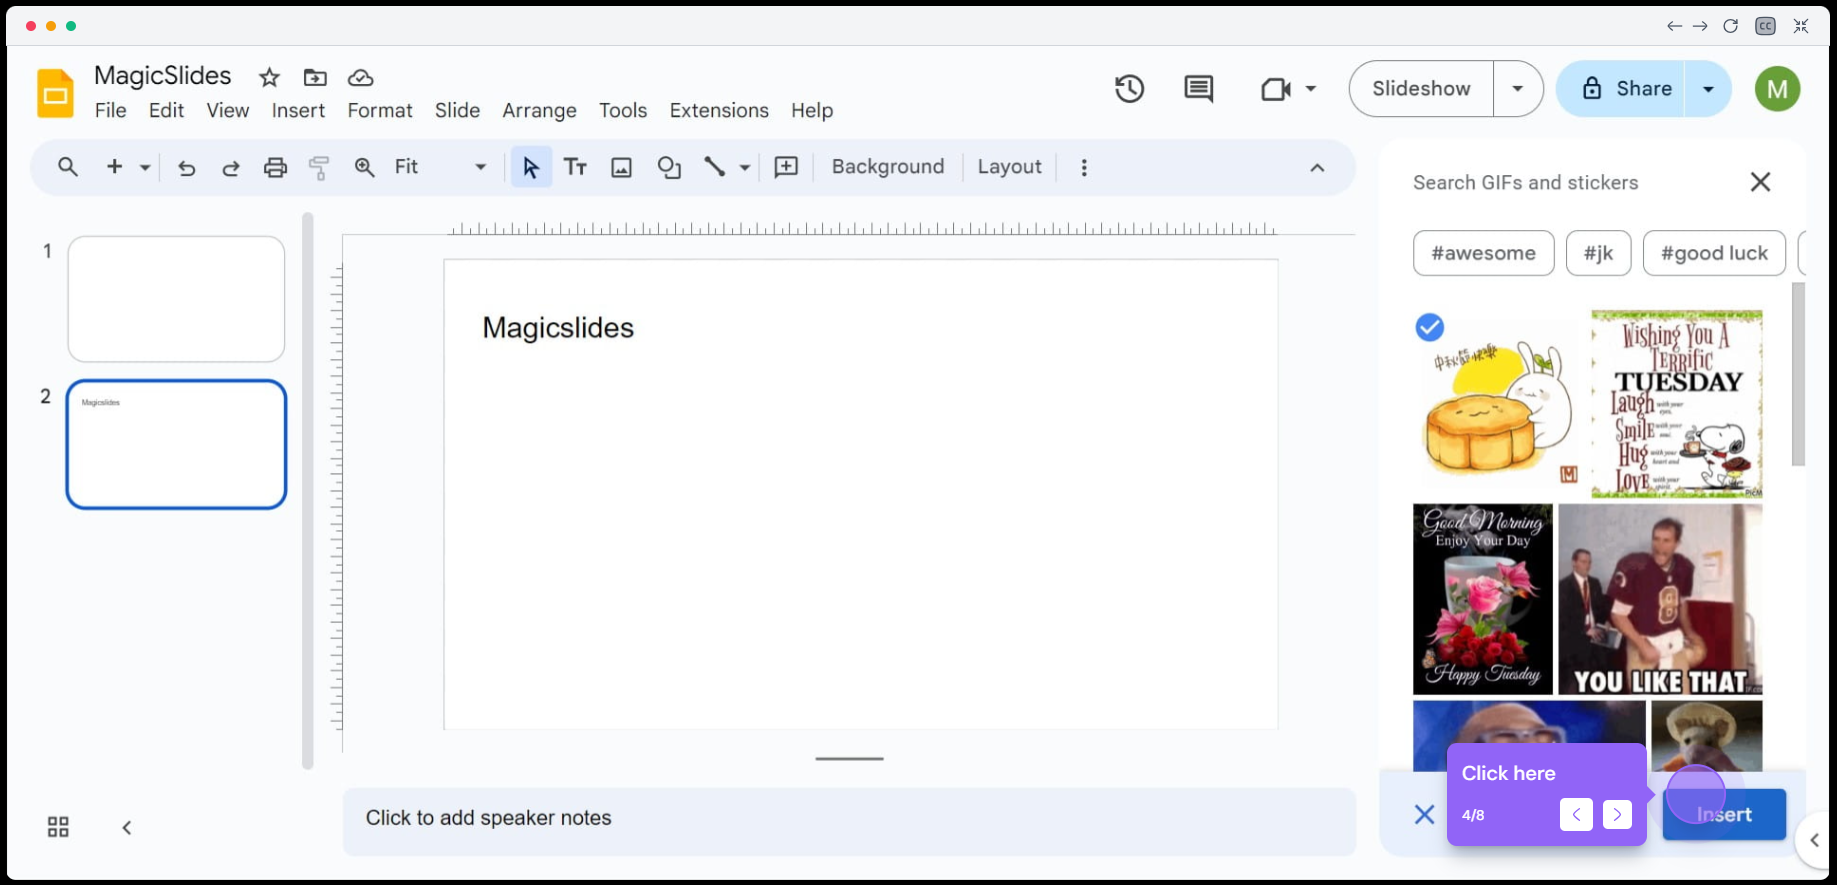The image size is (1837, 885).
Task: Click the move to folder icon
Action: click(x=315, y=77)
